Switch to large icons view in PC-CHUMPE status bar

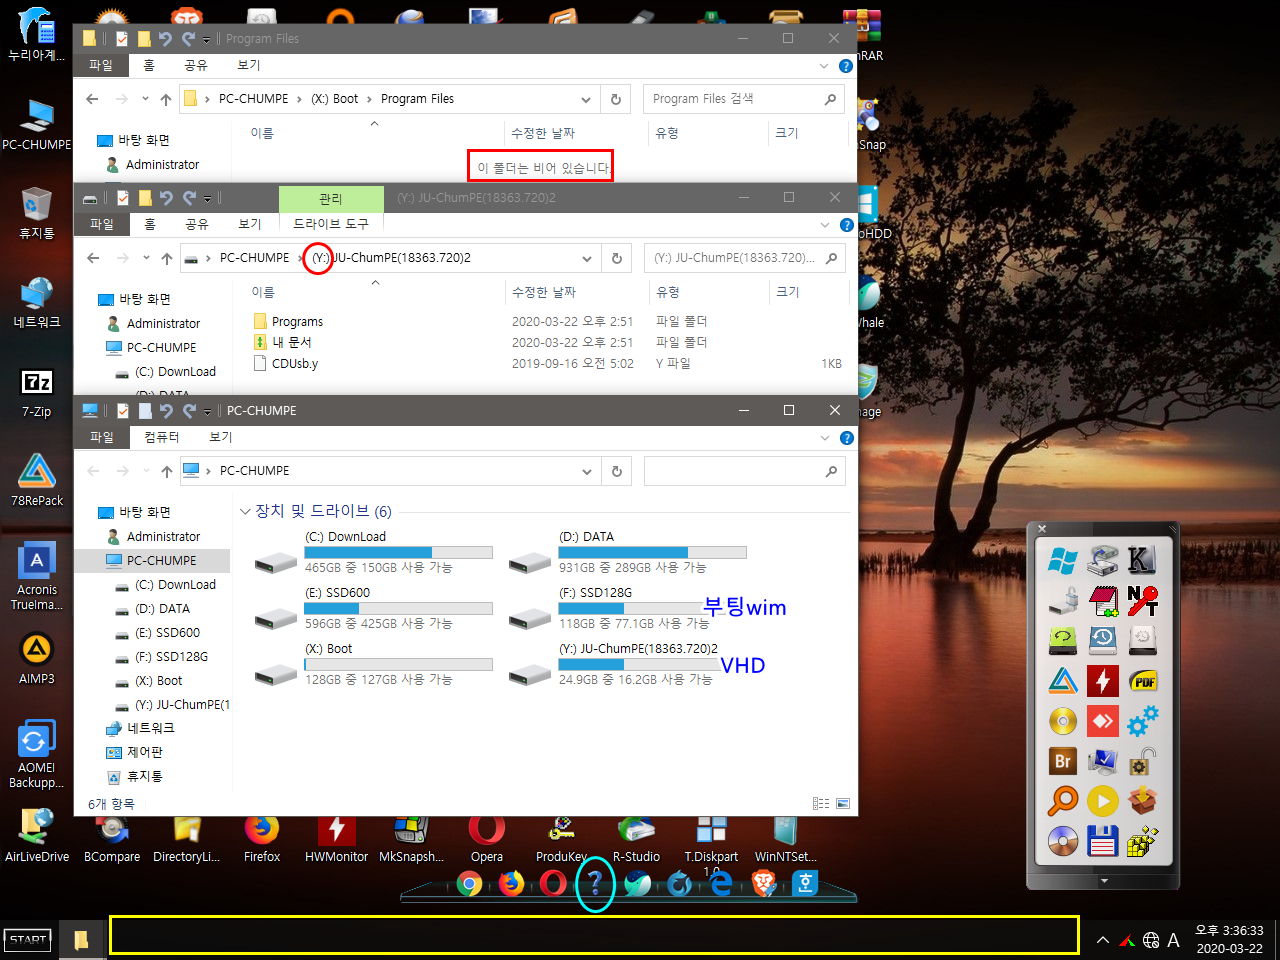pos(843,804)
